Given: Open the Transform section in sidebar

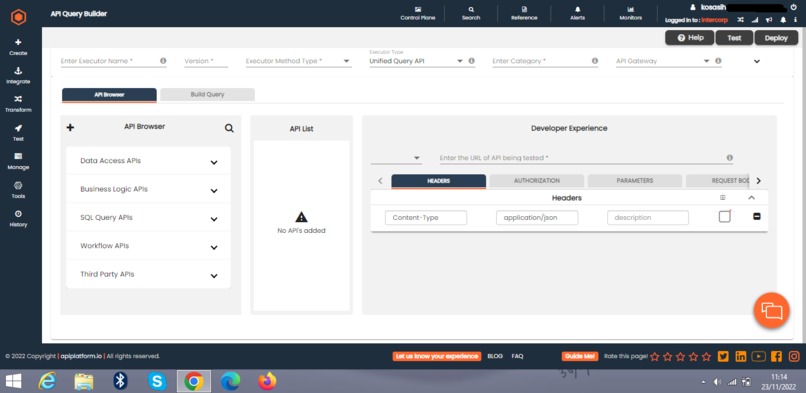Looking at the screenshot, I should (19, 104).
